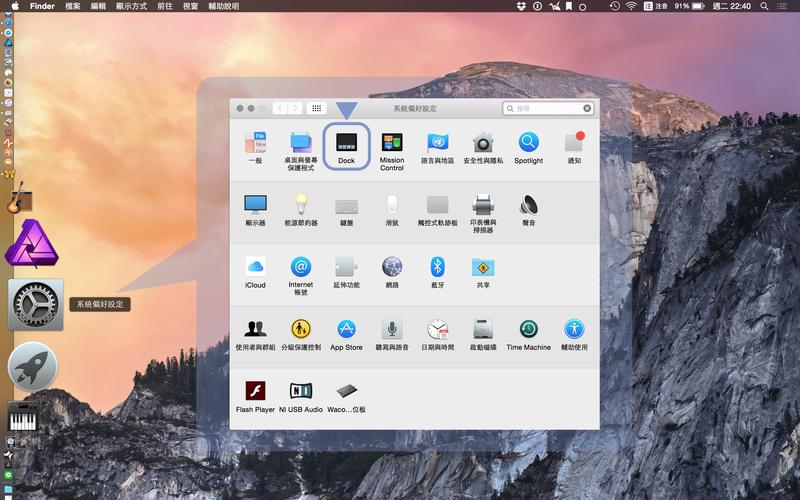The image size is (800, 500).
Task: Open 日期與時間 preferences
Action: [437, 334]
